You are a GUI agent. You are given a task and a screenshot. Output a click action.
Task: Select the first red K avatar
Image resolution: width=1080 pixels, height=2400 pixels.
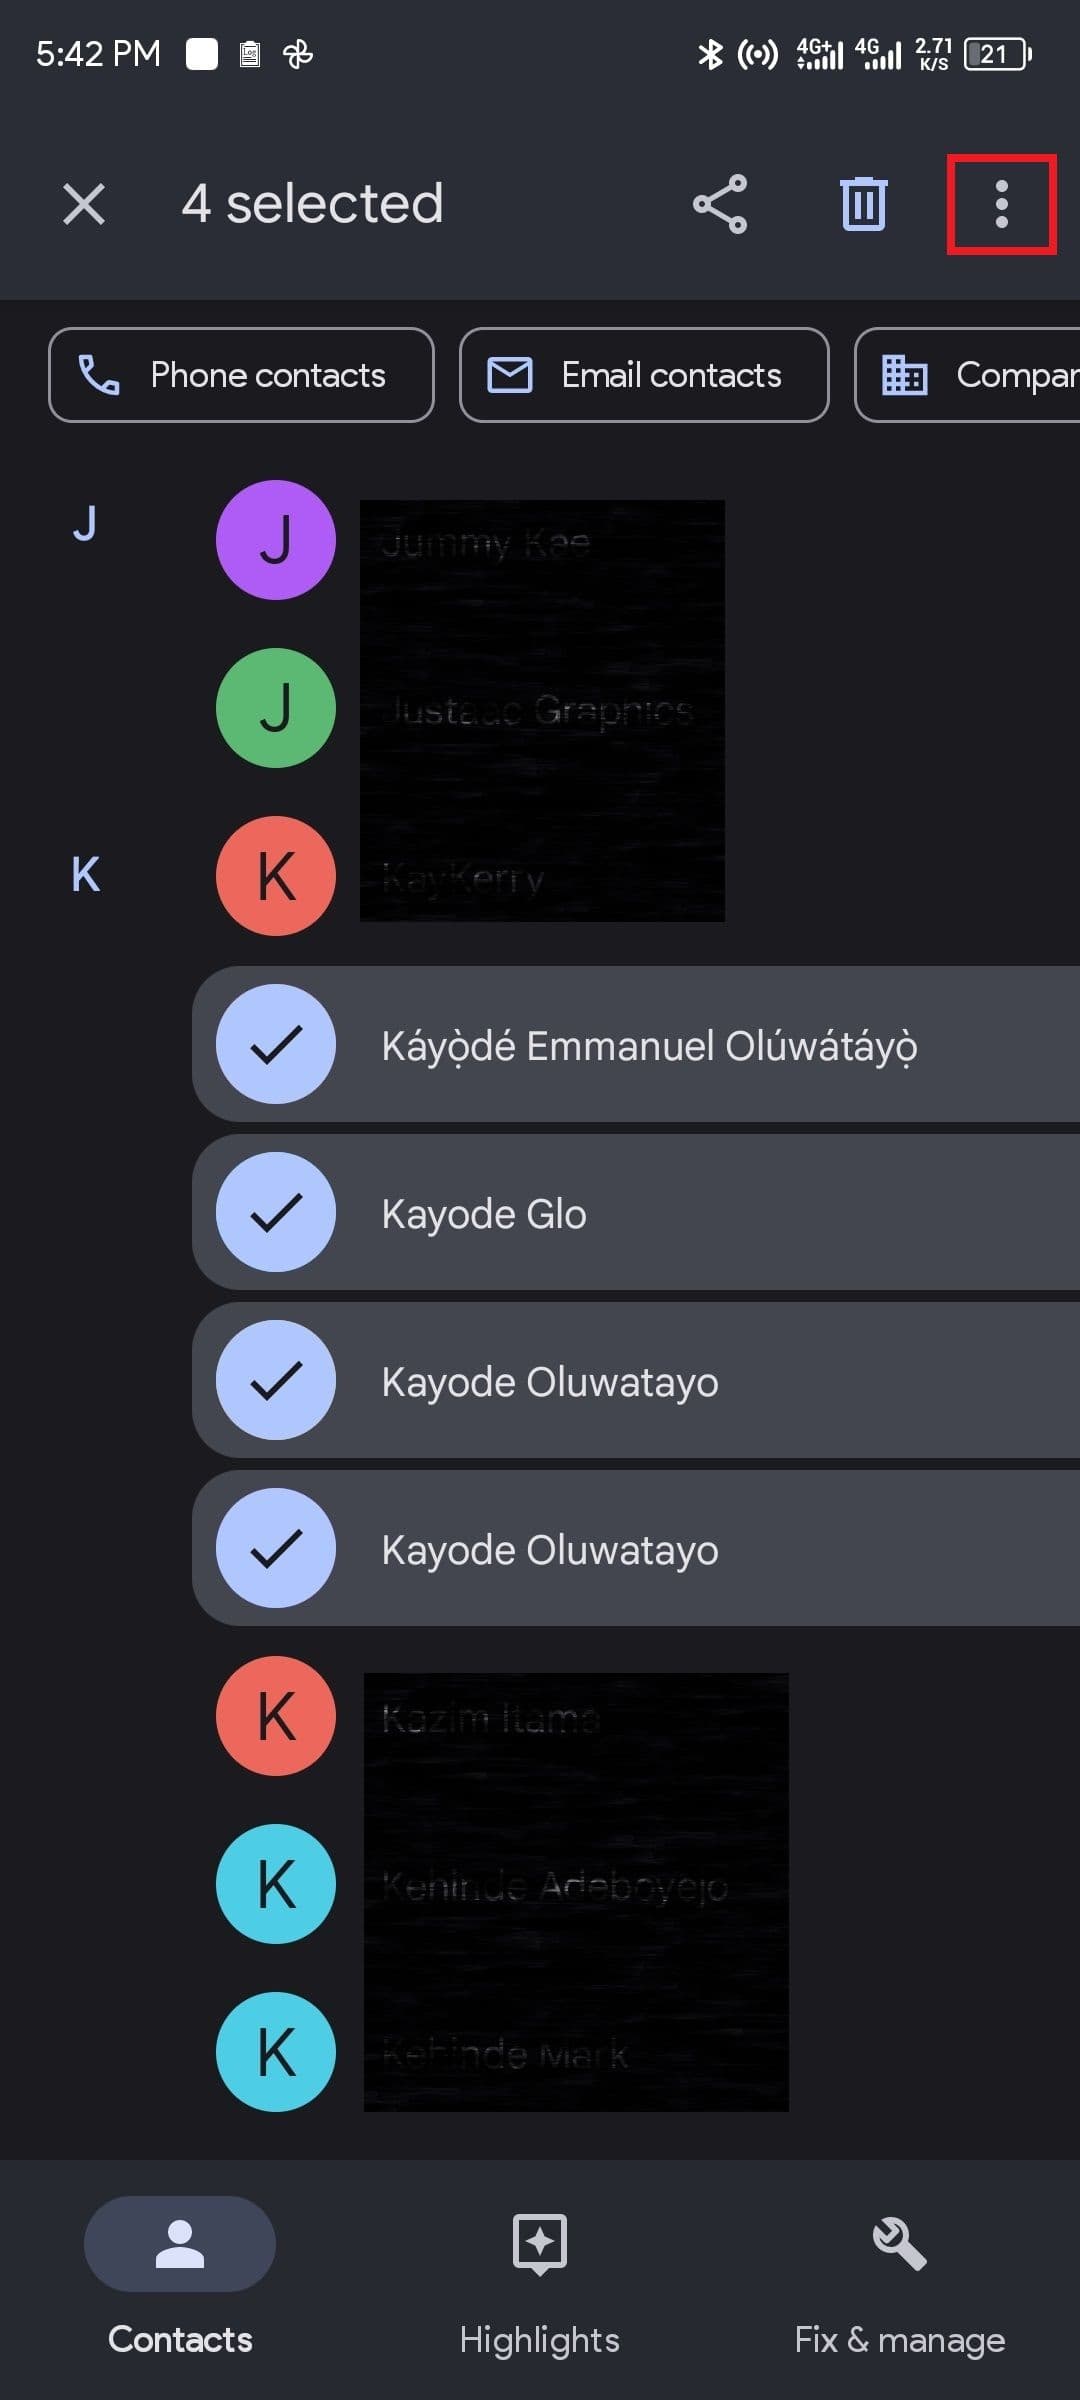click(276, 876)
